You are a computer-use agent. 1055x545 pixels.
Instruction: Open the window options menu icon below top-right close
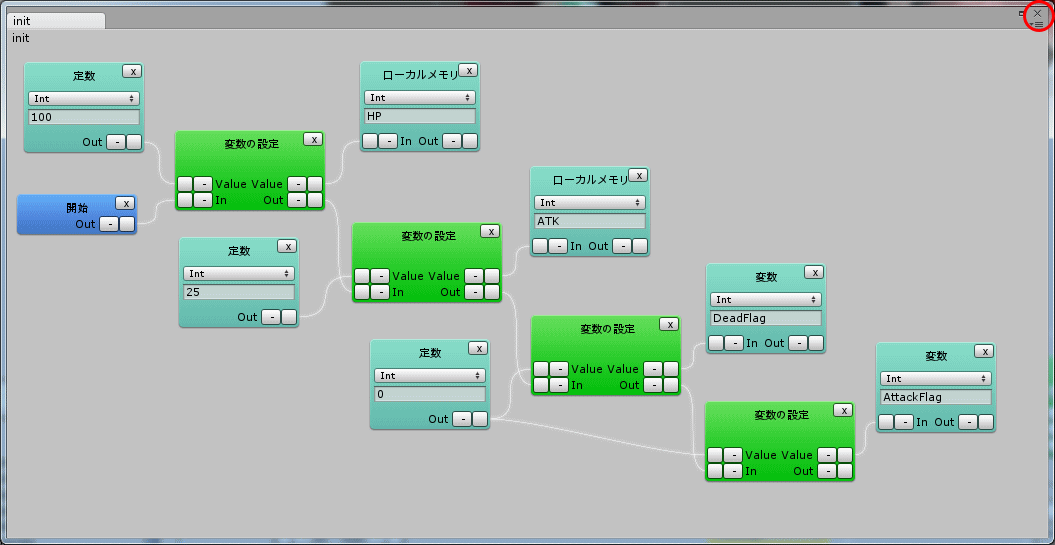[1038, 24]
